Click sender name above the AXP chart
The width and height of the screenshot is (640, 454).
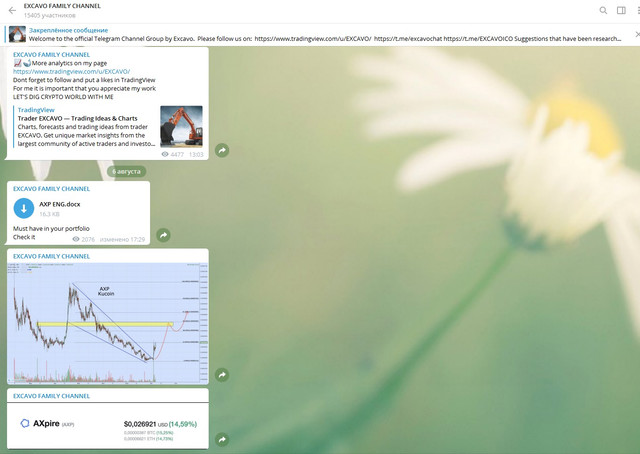(x=51, y=256)
